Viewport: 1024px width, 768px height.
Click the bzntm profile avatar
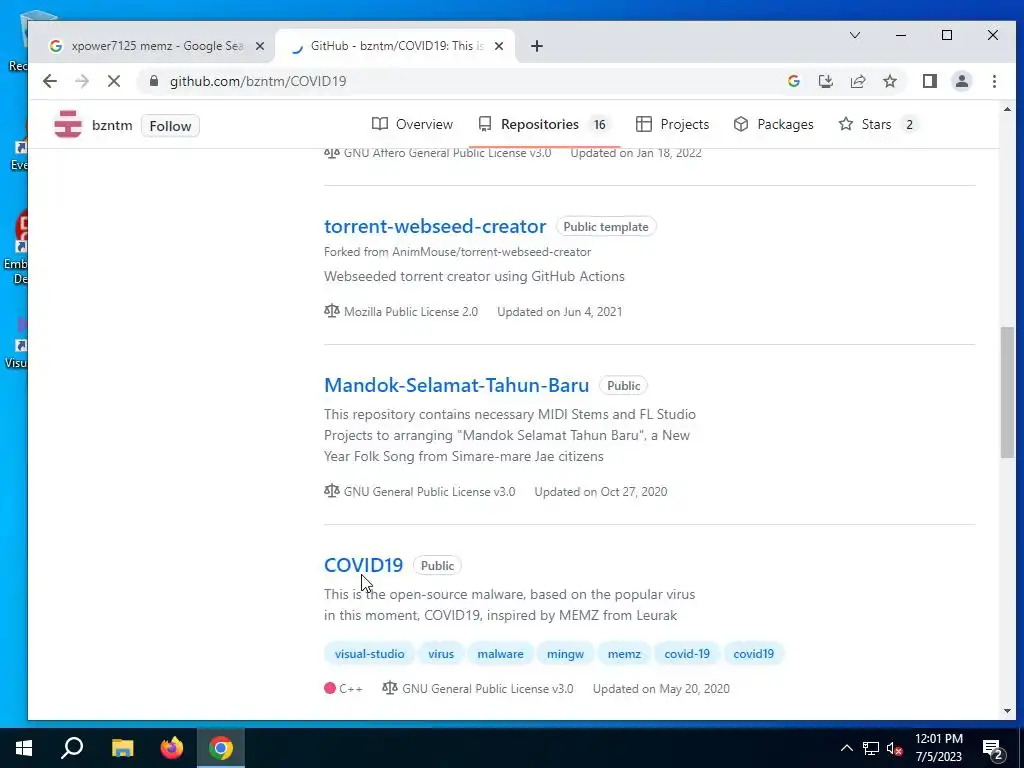pyautogui.click(x=68, y=125)
